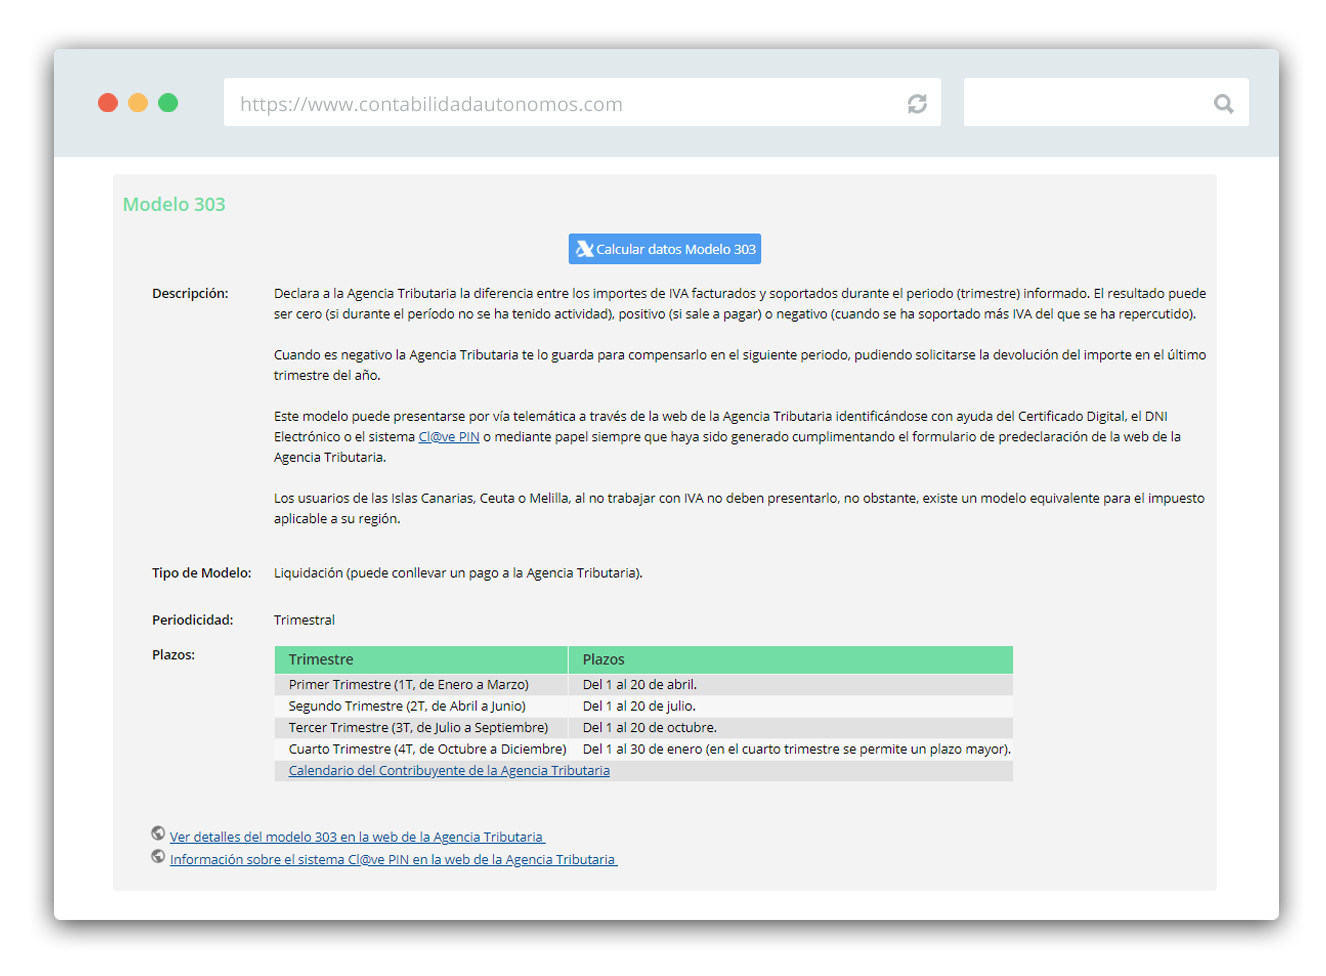1326x976 pixels.
Task: Click the 'Periodicidad:' label
Action: [x=192, y=620]
